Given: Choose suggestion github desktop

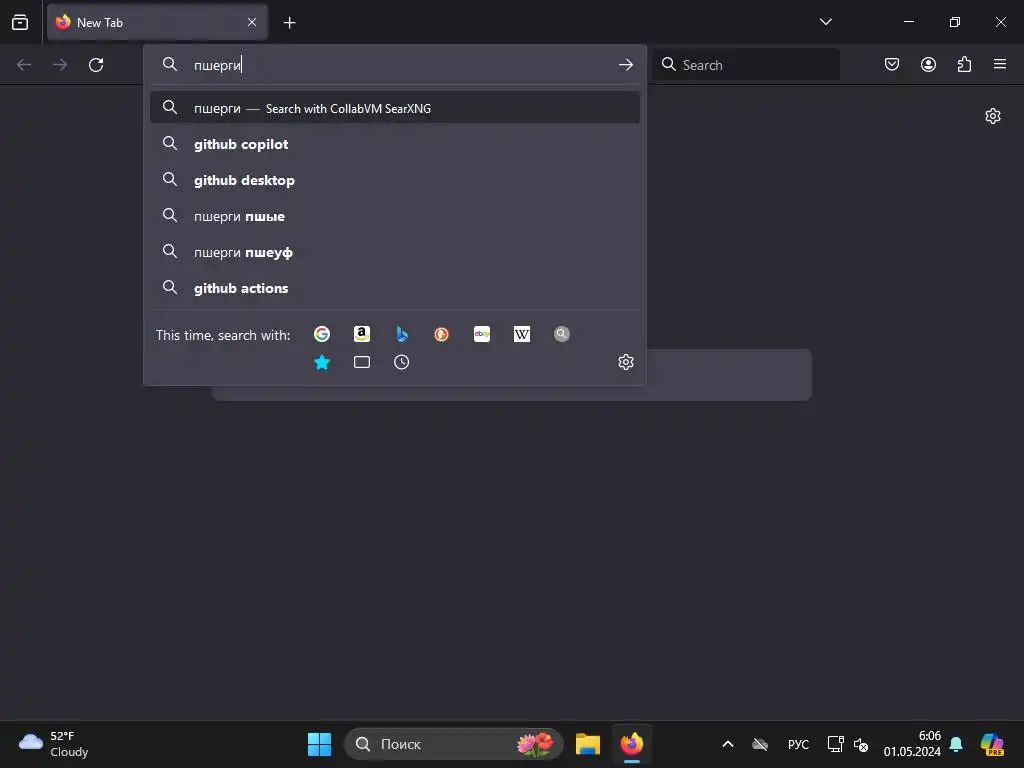Looking at the screenshot, I should (394, 180).
